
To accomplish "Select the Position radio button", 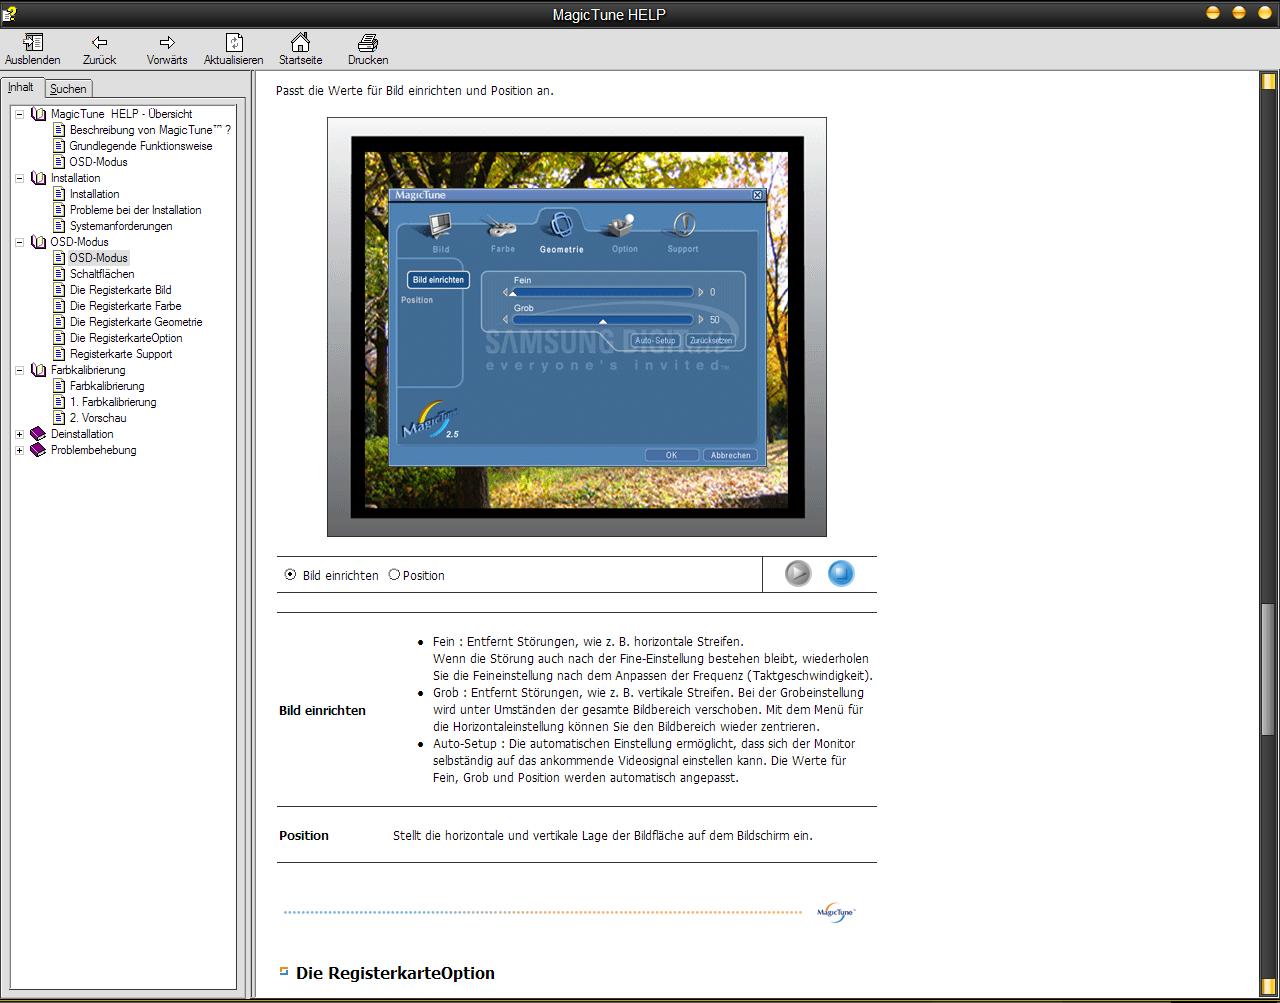I will coord(394,575).
